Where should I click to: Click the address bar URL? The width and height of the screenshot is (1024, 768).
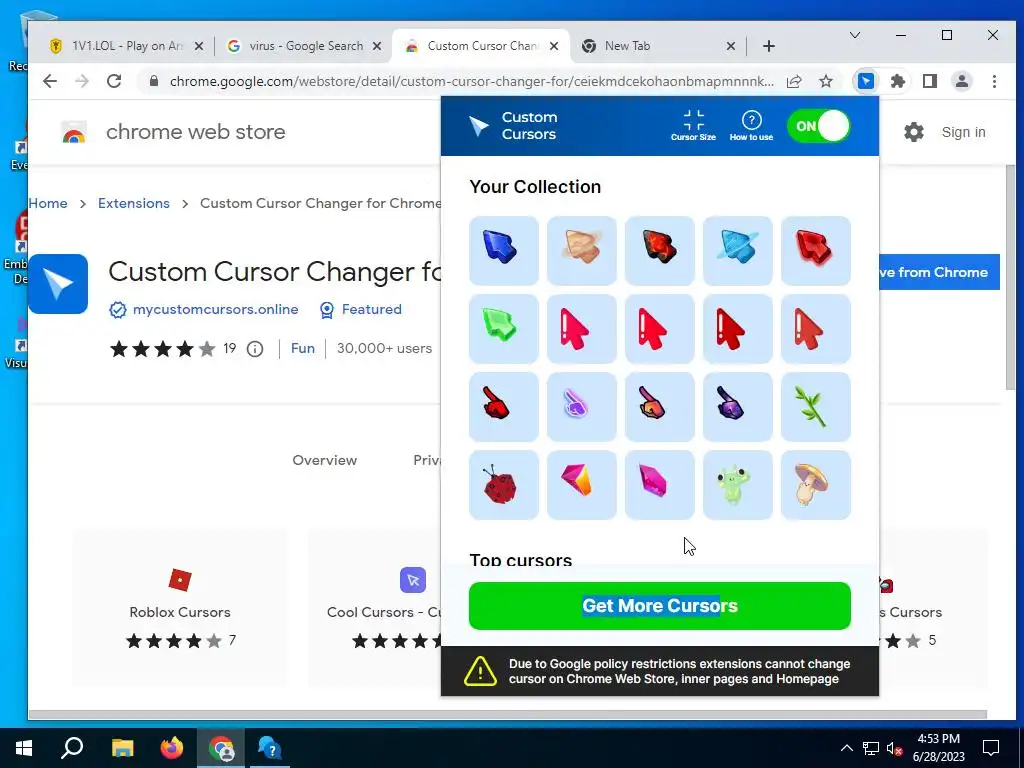tap(472, 81)
